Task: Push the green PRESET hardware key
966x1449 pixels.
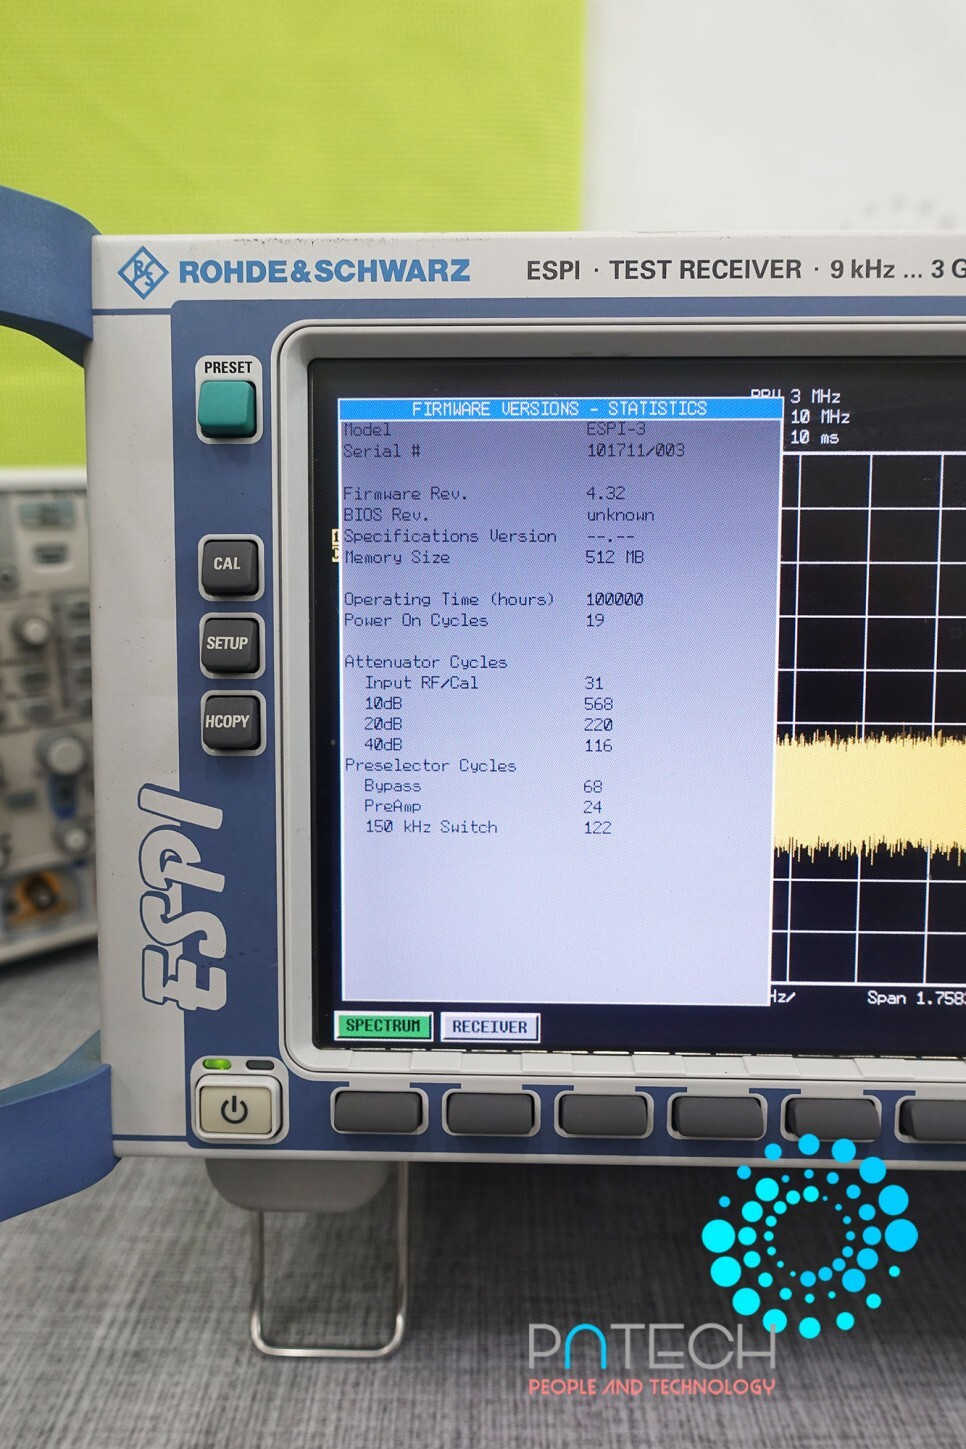Action: pos(227,408)
